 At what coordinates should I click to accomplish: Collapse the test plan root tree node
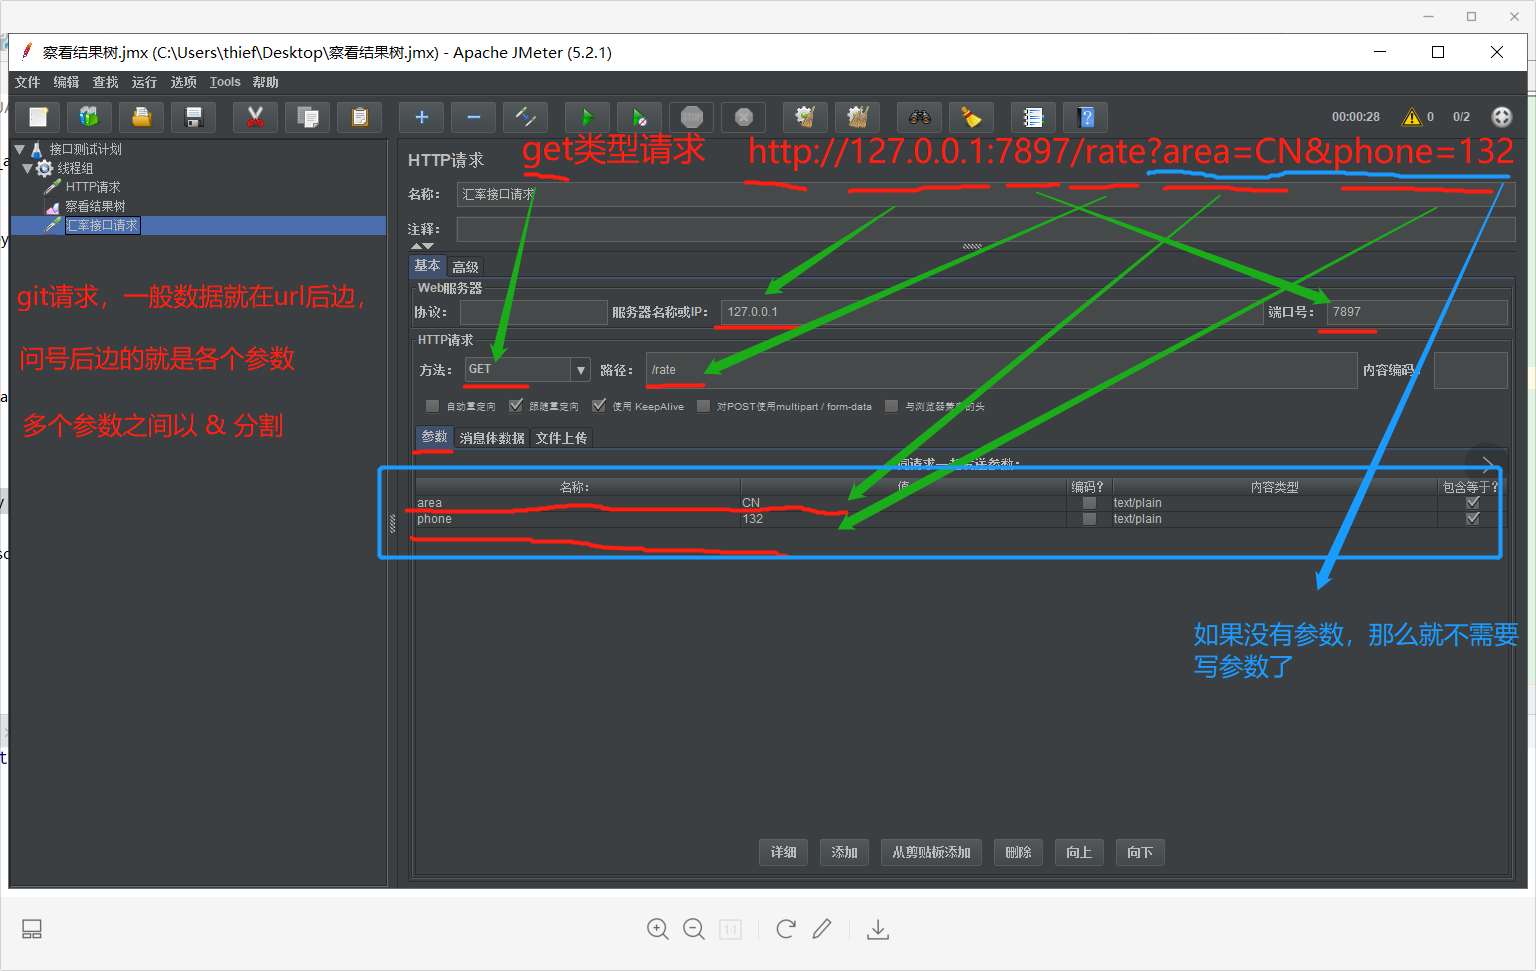point(19,149)
